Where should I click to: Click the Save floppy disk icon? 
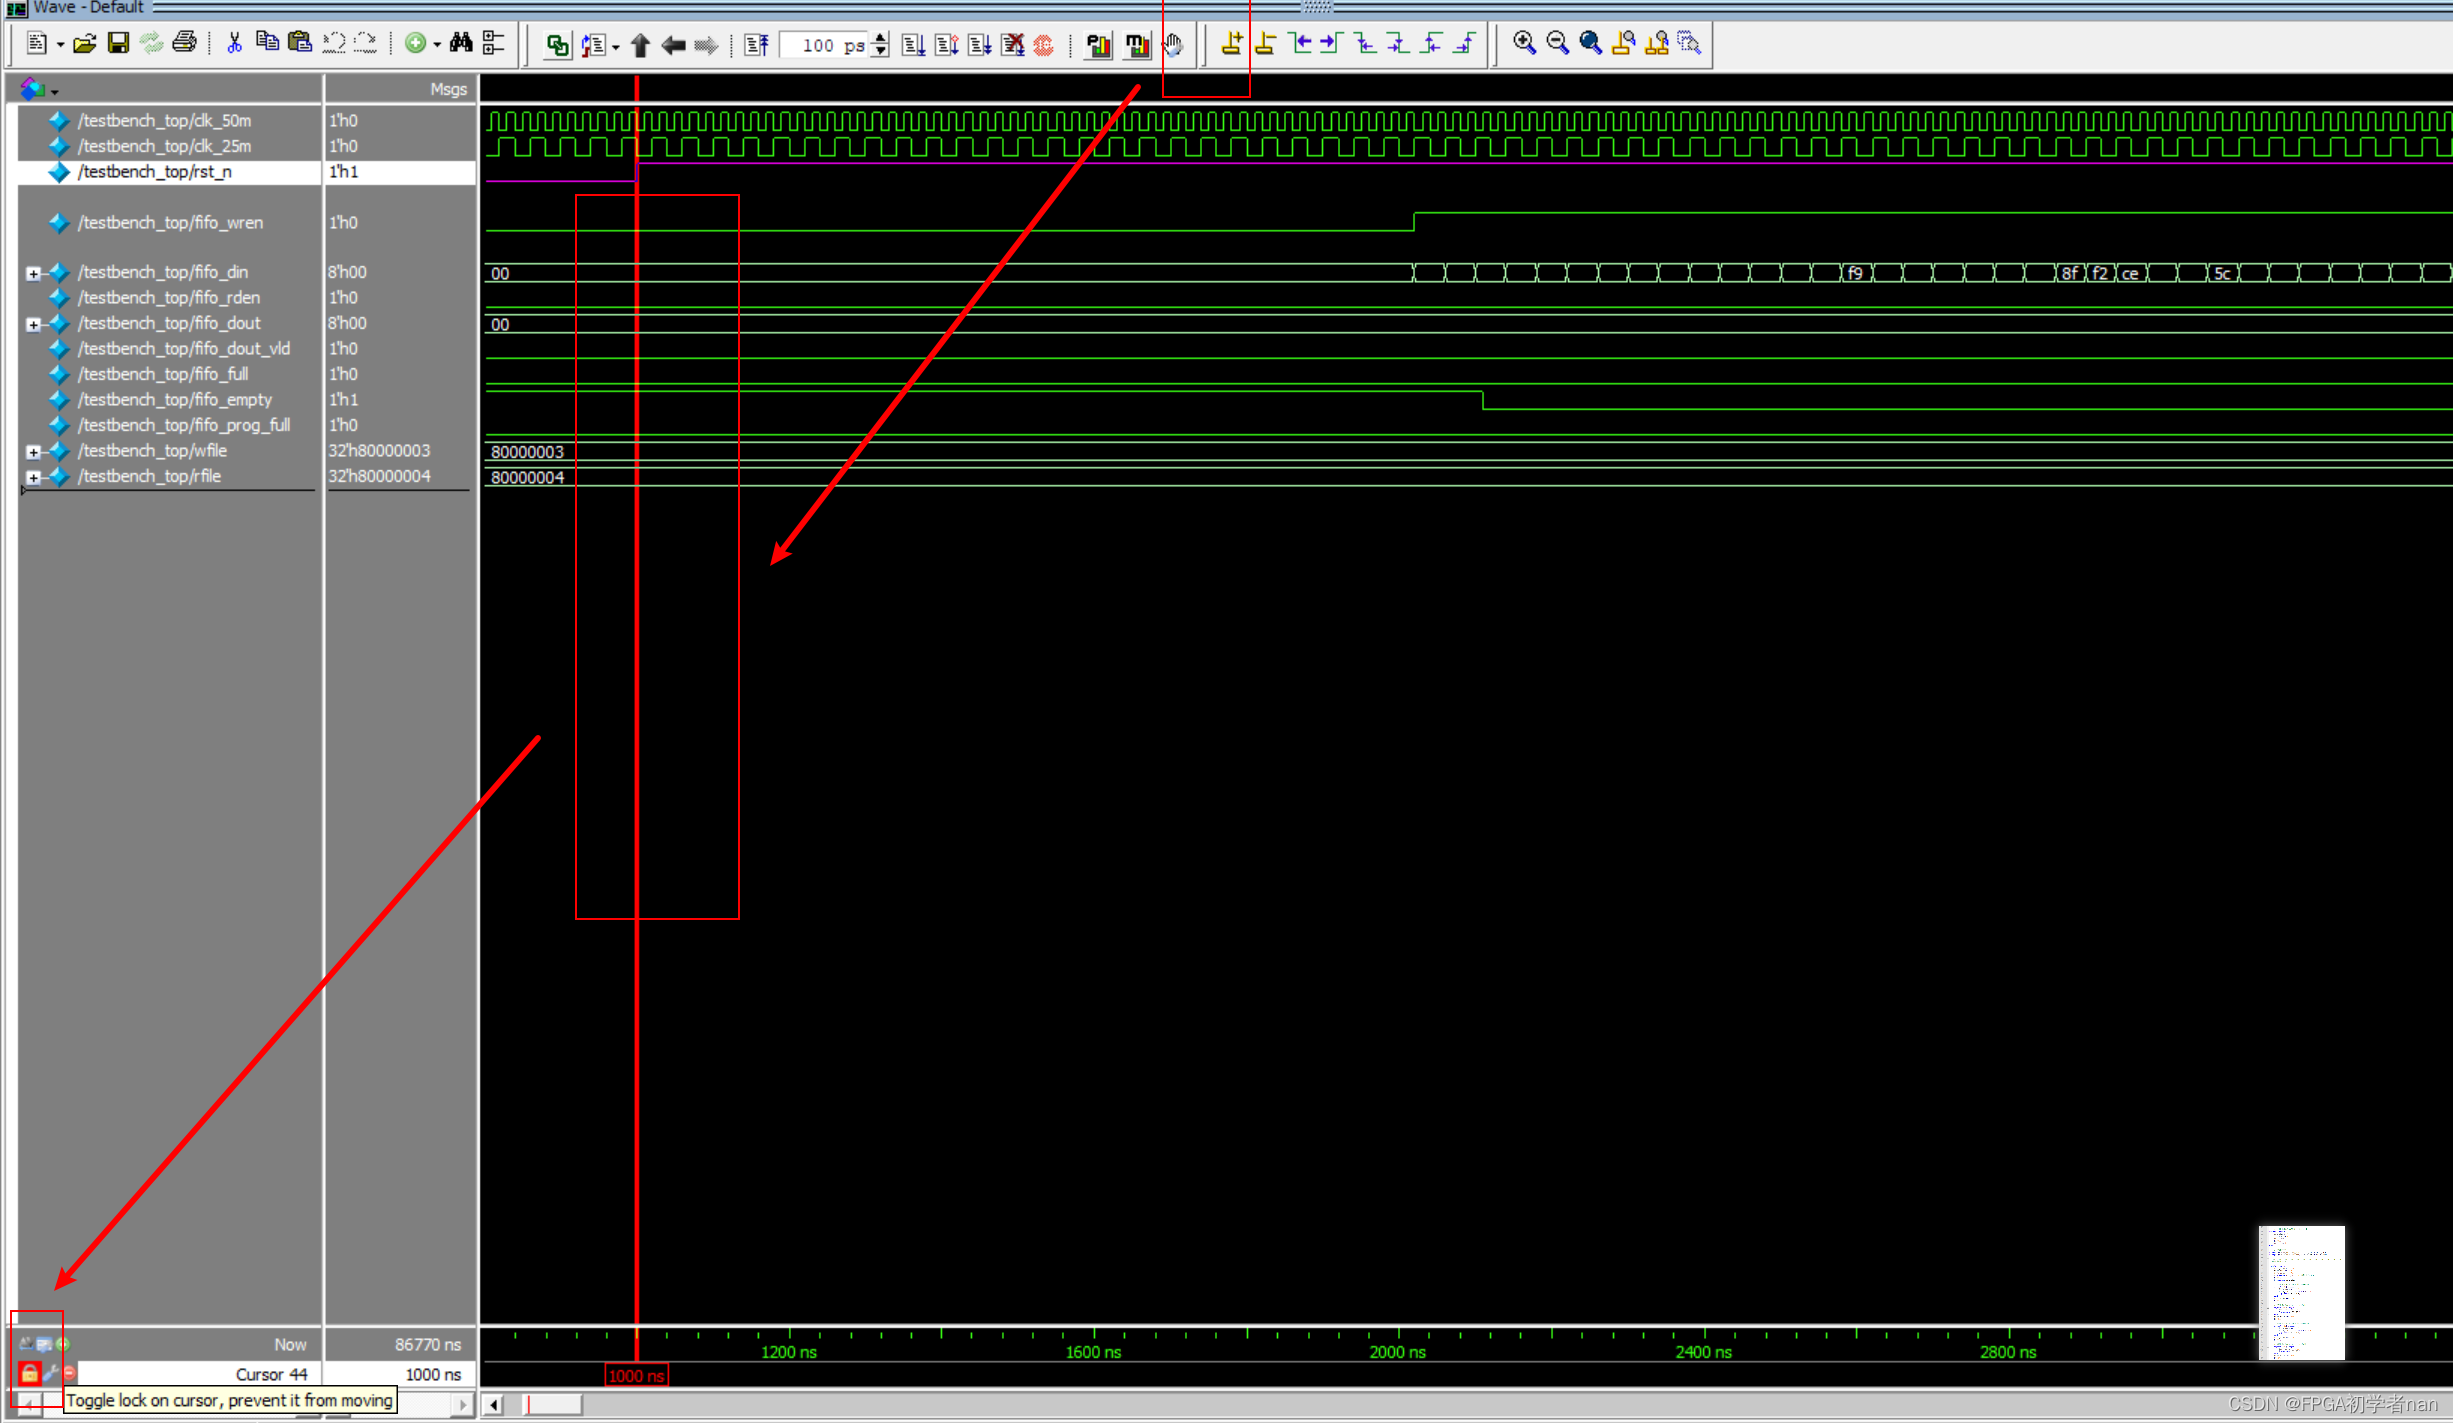pyautogui.click(x=118, y=43)
